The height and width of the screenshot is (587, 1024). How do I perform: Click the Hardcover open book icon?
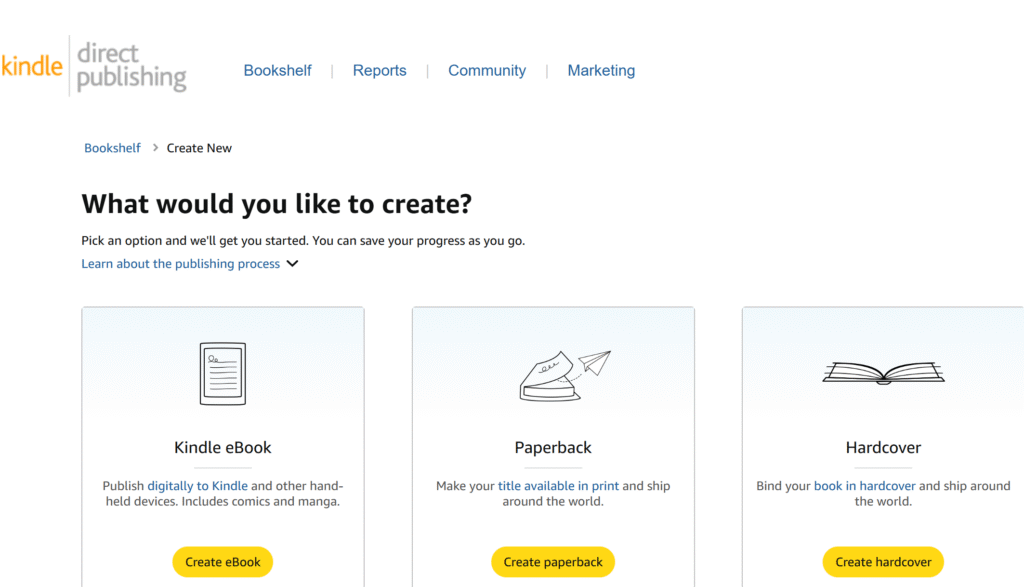(883, 373)
